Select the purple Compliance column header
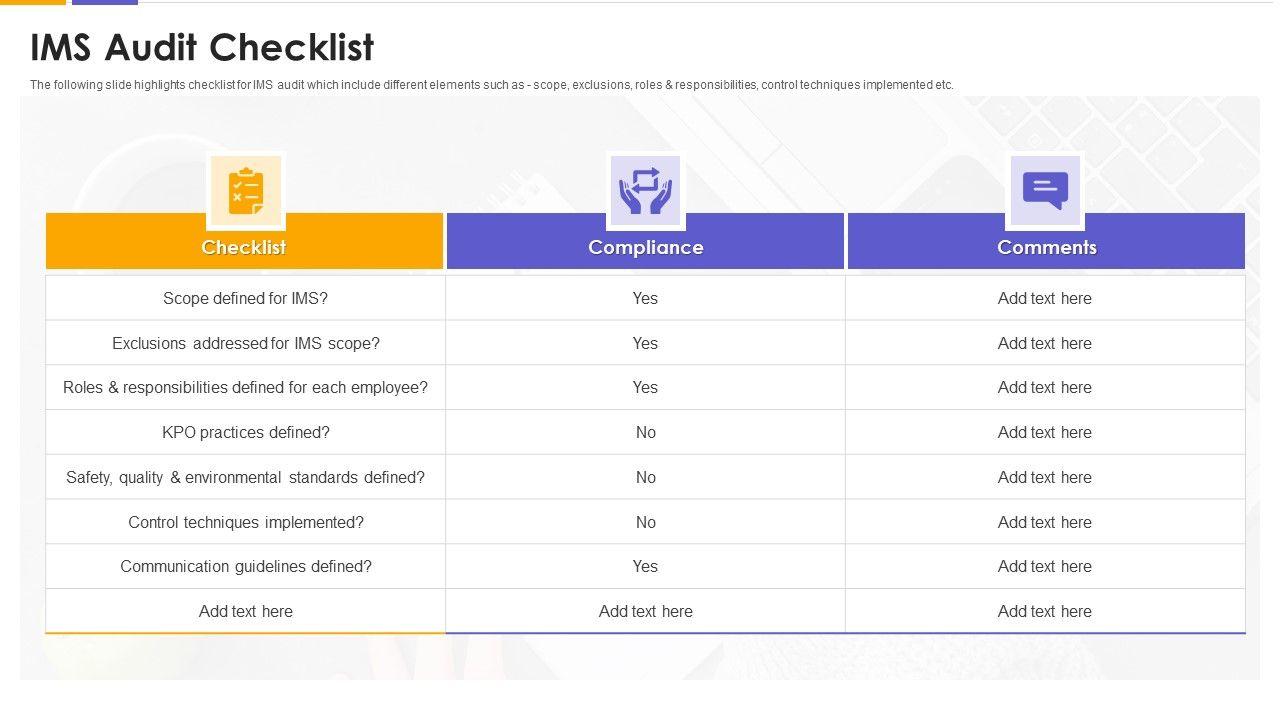 [645, 247]
